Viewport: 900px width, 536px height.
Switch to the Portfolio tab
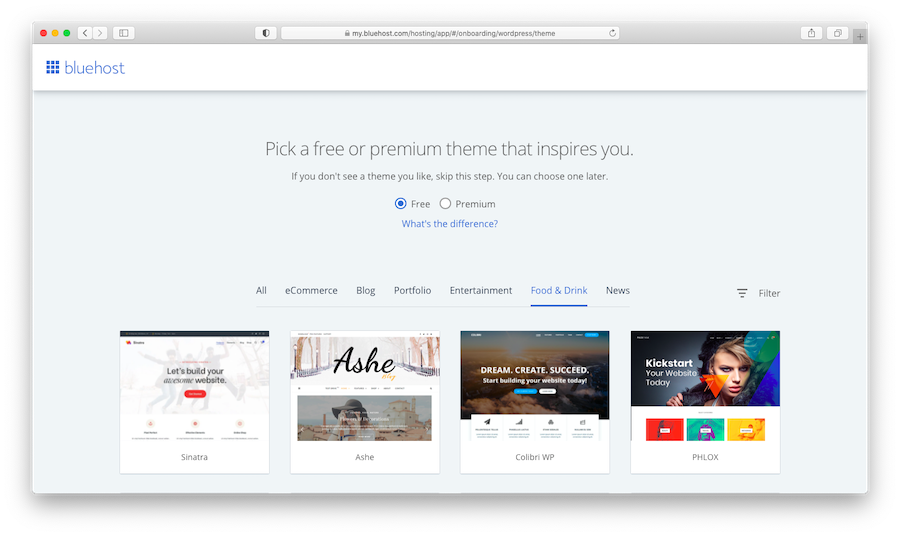pyautogui.click(x=412, y=290)
